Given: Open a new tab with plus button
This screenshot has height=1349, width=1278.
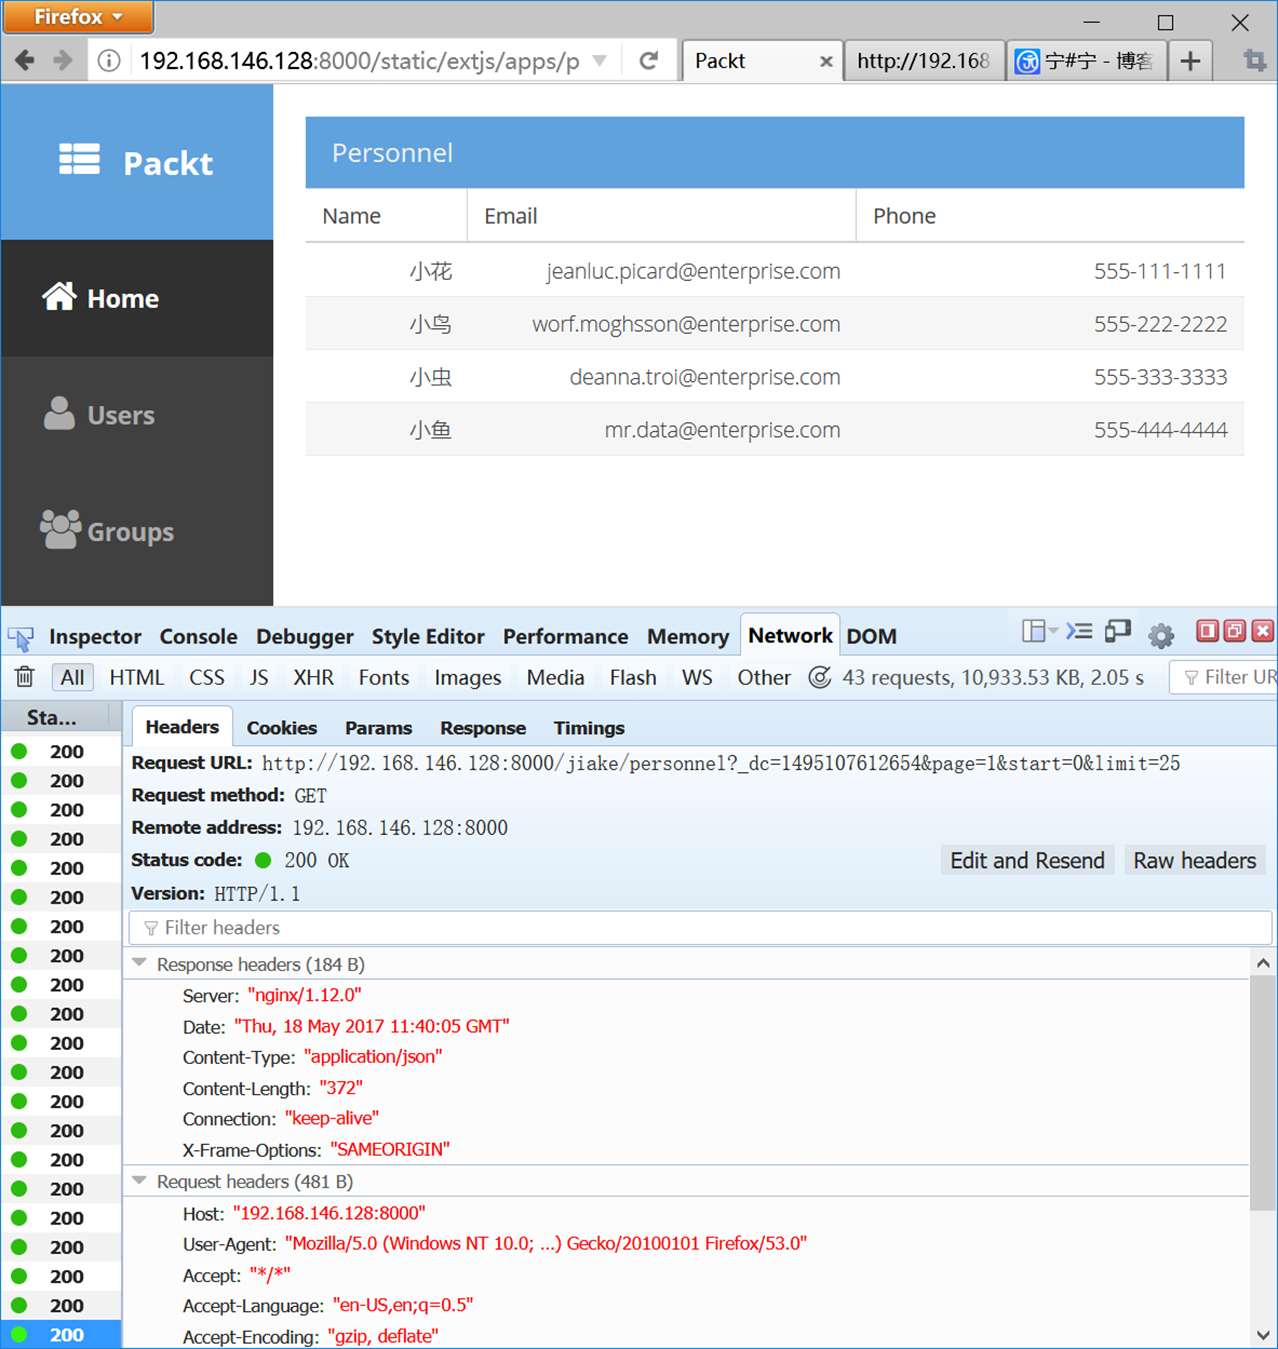Looking at the screenshot, I should (x=1190, y=61).
